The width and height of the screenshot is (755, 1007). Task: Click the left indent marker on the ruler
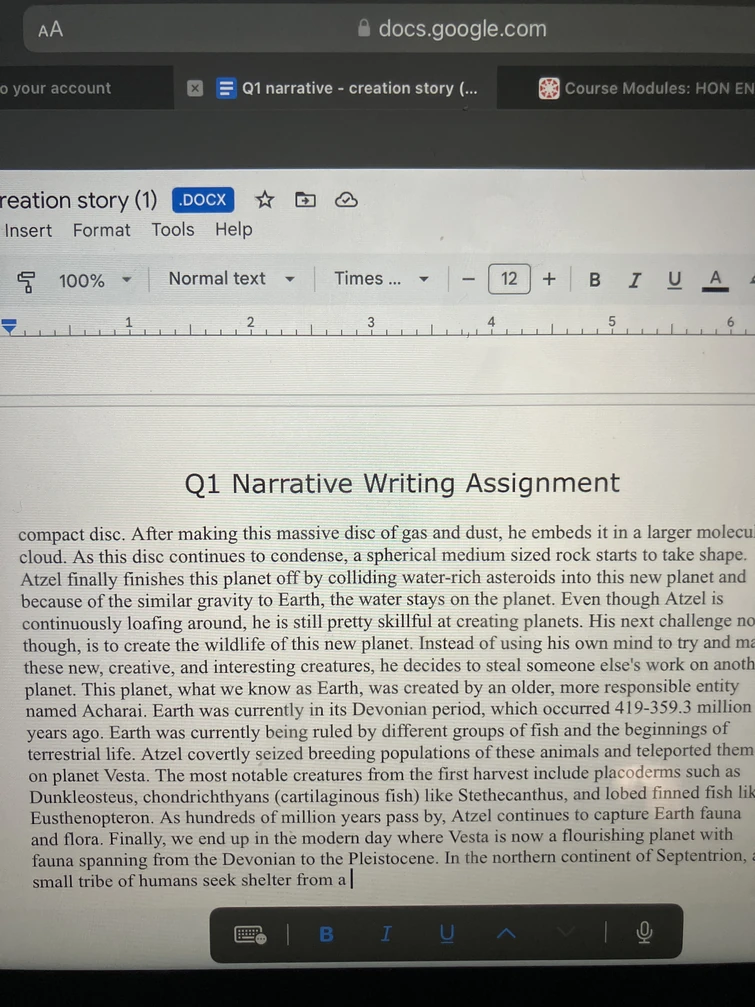pos(9,326)
